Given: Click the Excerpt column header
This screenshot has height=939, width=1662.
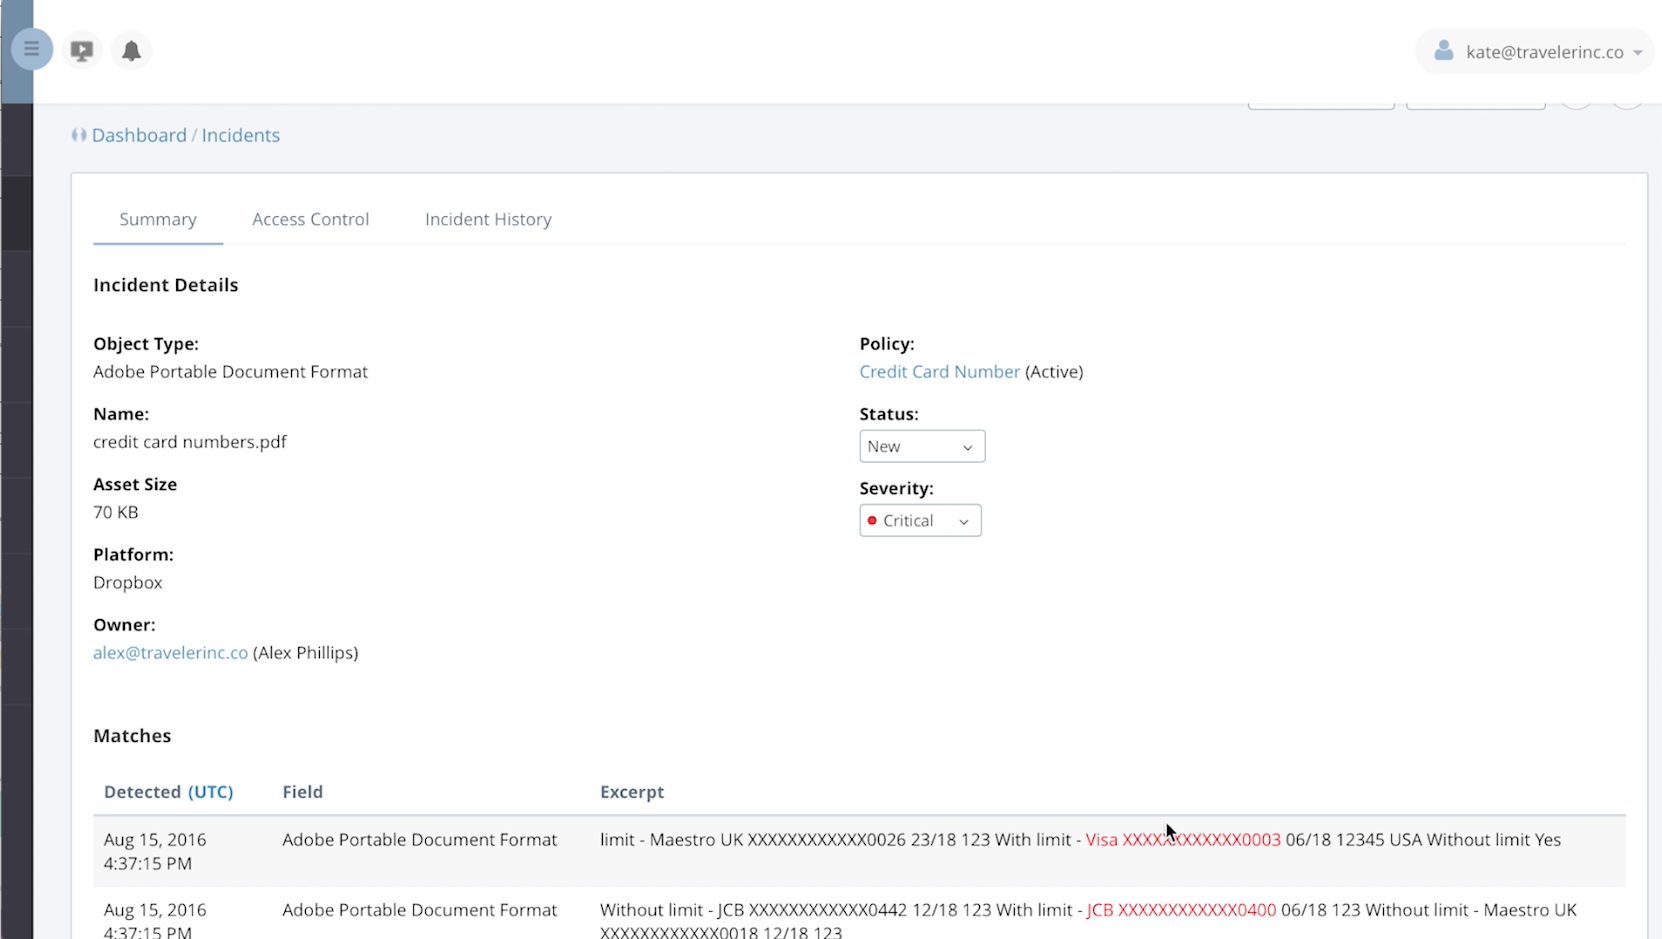Looking at the screenshot, I should 631,791.
